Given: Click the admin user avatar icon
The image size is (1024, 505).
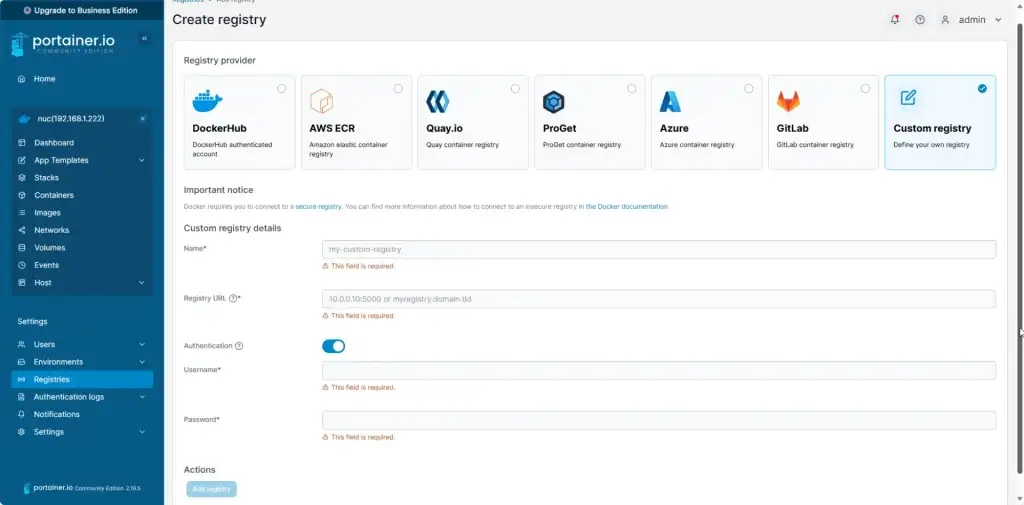Looking at the screenshot, I should tap(945, 20).
